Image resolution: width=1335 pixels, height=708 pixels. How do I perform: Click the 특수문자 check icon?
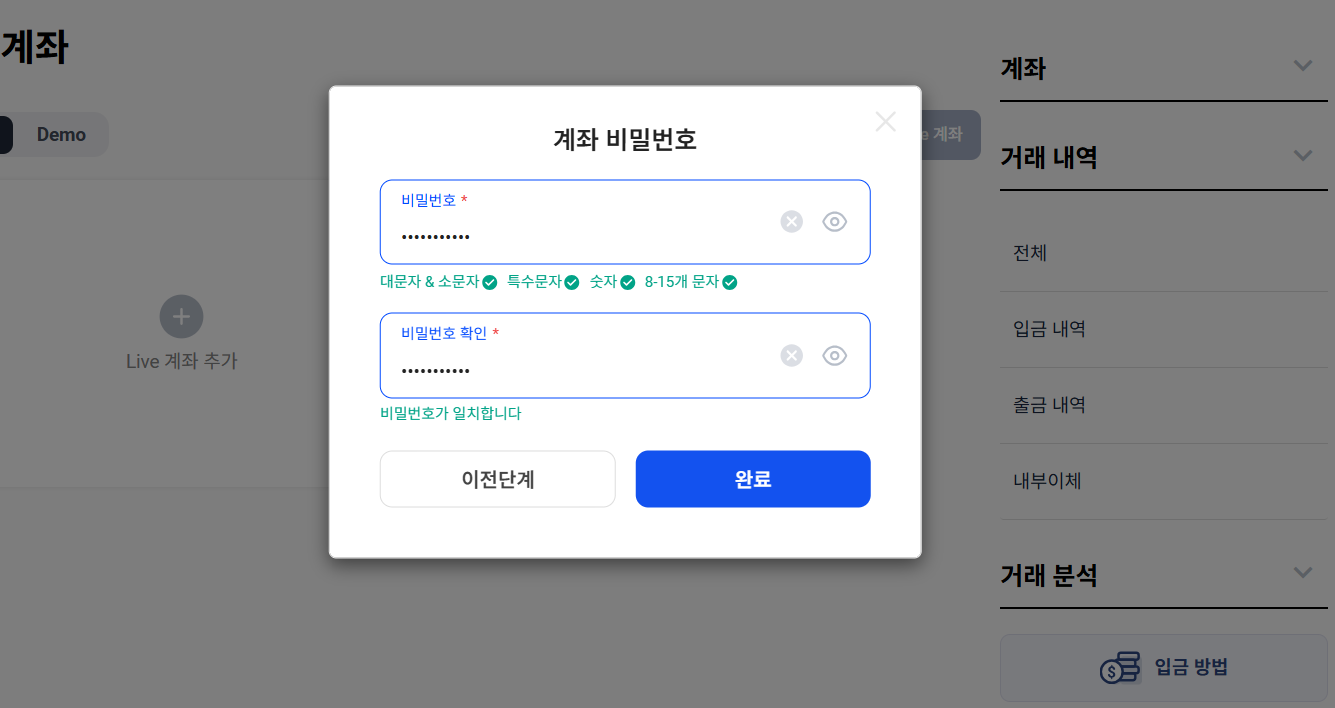pos(572,283)
